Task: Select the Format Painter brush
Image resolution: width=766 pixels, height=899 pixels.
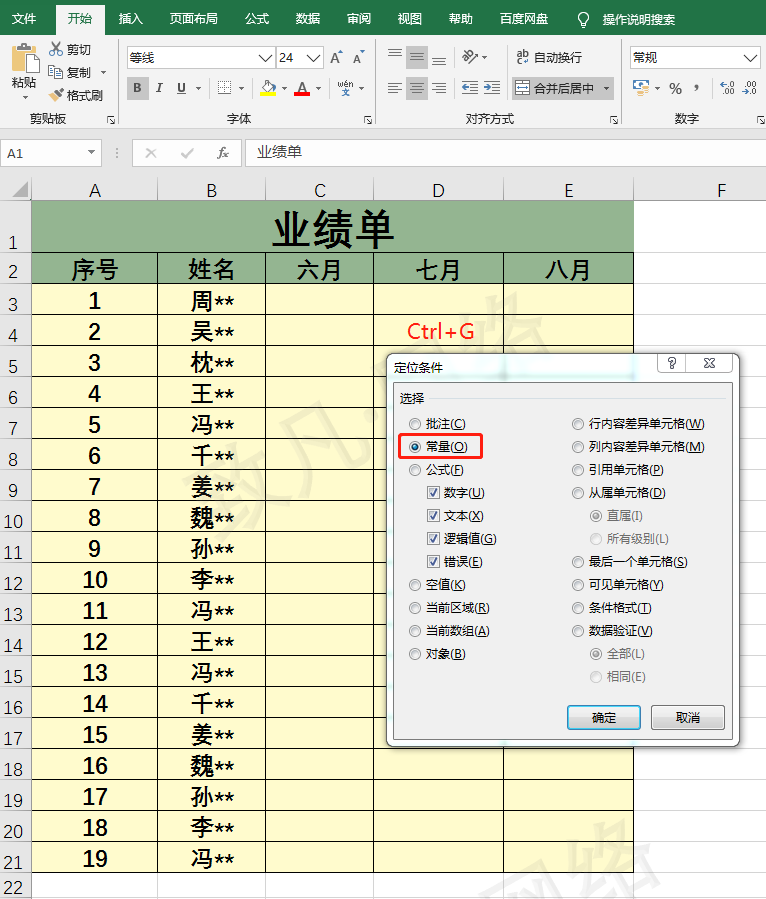Action: pos(56,95)
